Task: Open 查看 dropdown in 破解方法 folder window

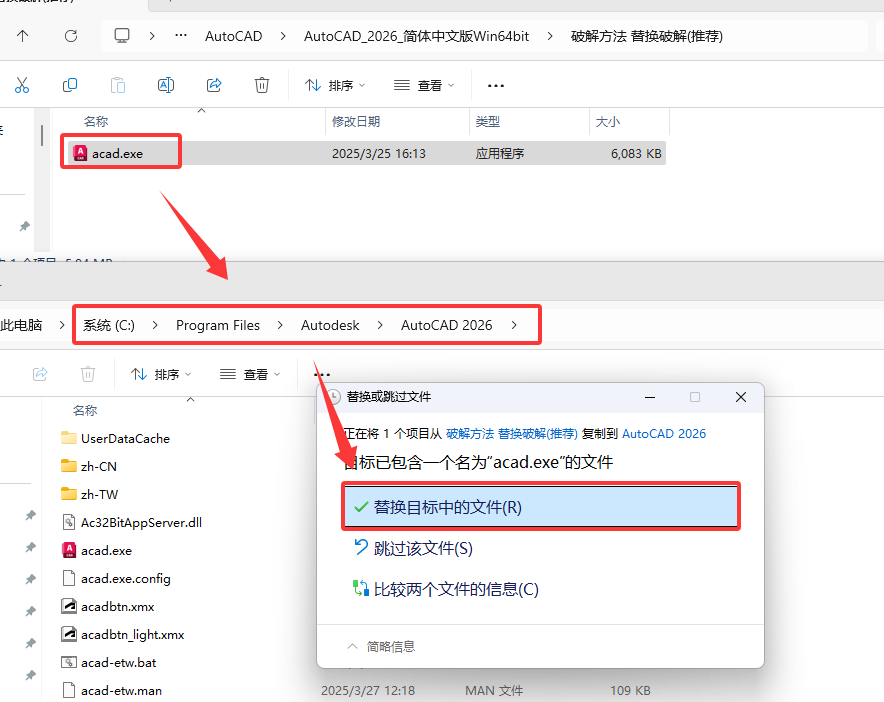Action: tap(424, 85)
